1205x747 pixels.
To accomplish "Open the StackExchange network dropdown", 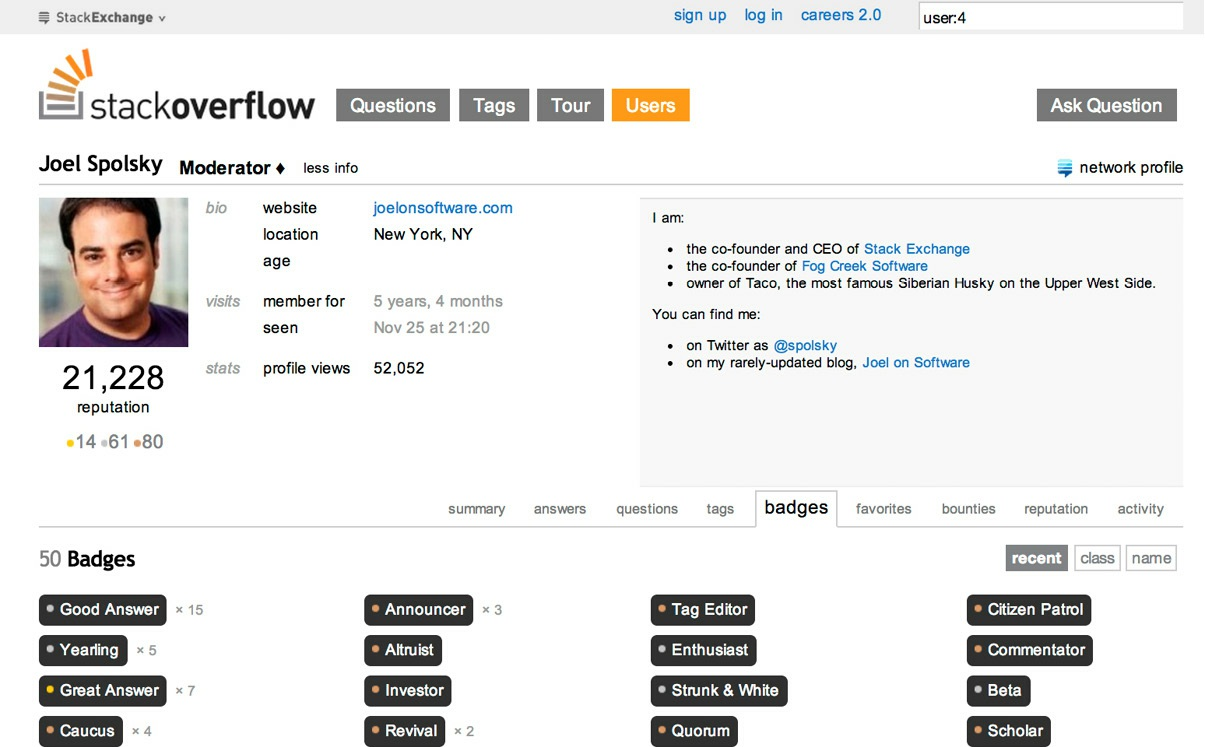I will 102,17.
